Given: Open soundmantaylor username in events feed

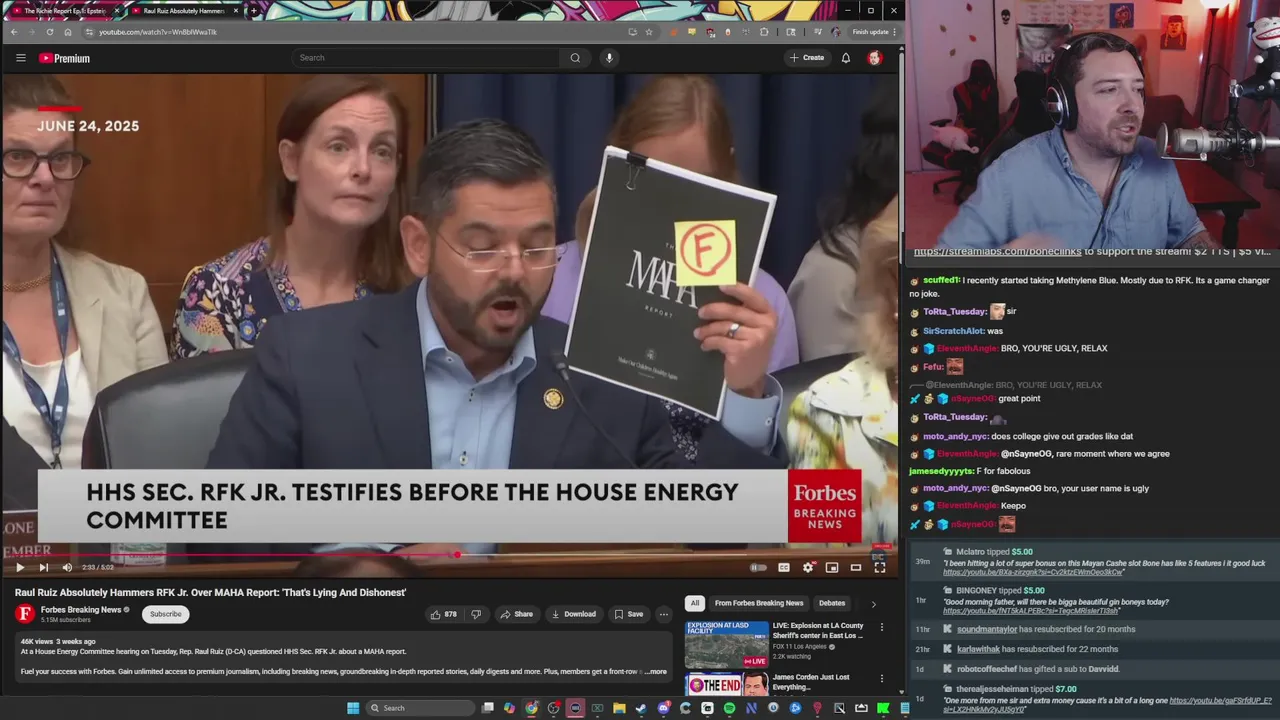Looking at the screenshot, I should (x=986, y=629).
